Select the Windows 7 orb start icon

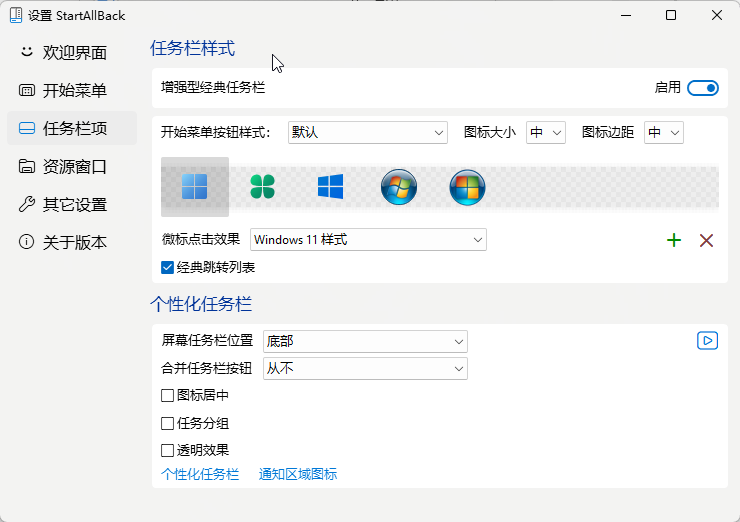(x=399, y=187)
